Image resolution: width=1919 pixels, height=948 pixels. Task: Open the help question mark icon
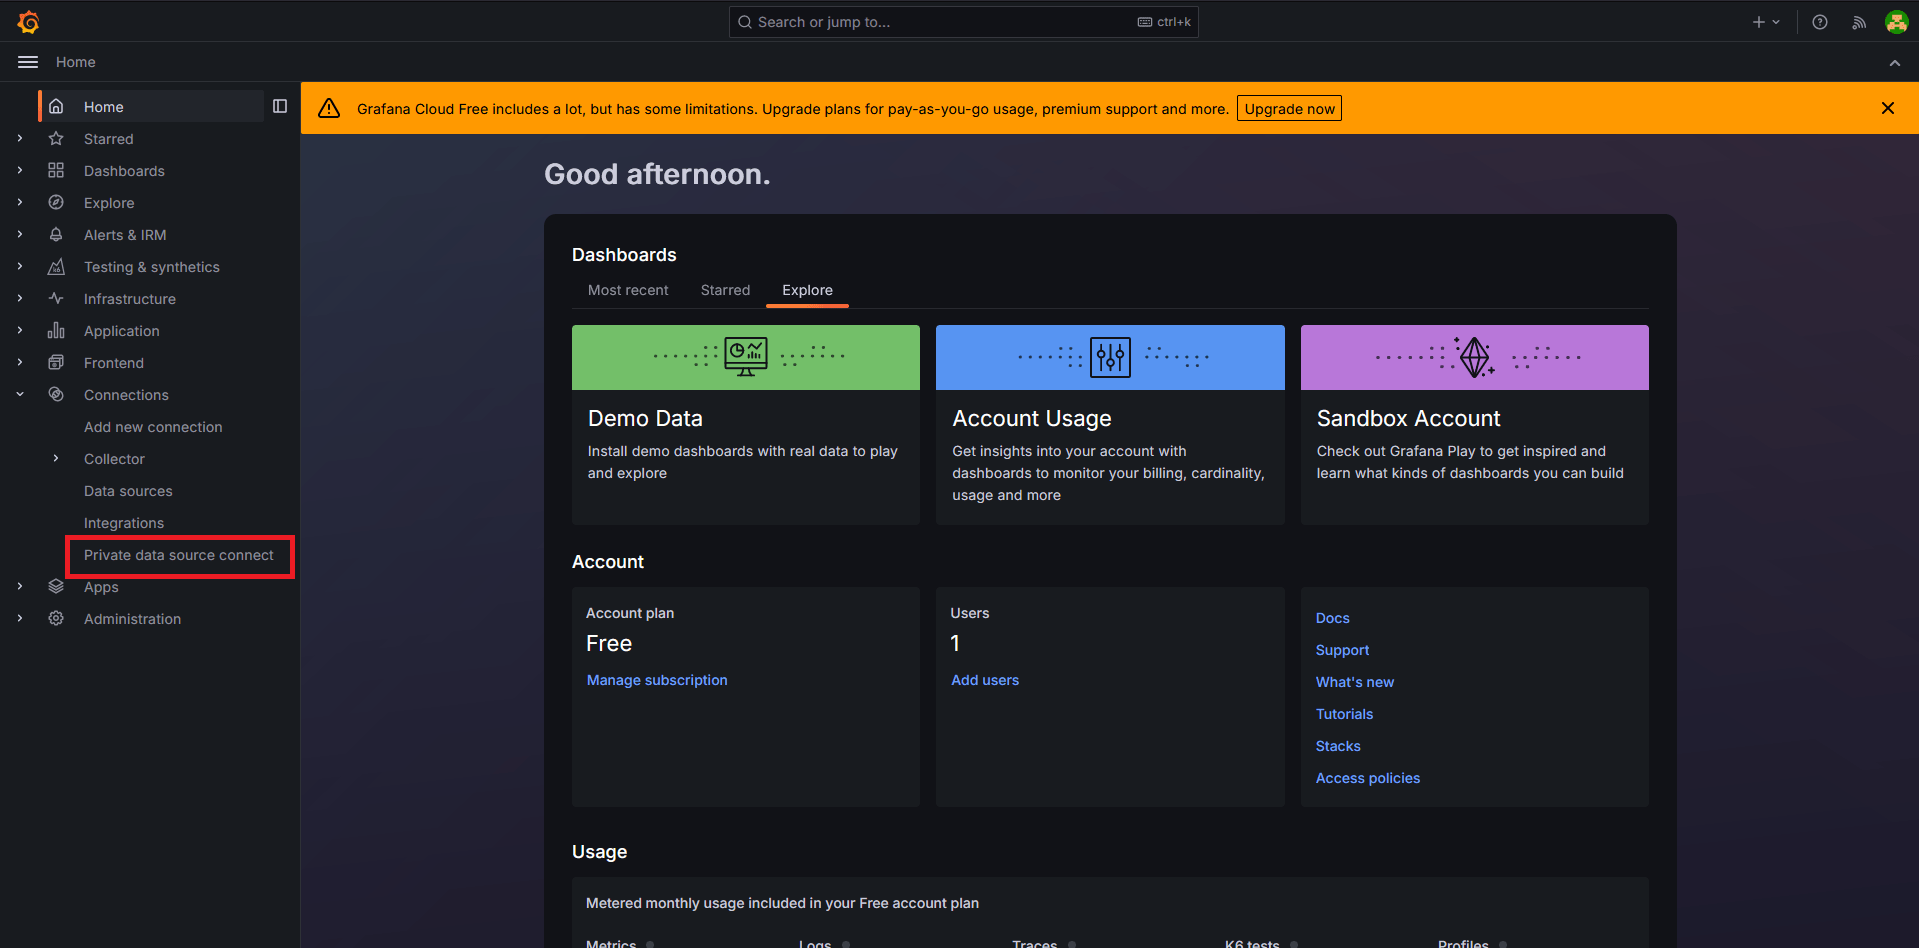[1820, 22]
